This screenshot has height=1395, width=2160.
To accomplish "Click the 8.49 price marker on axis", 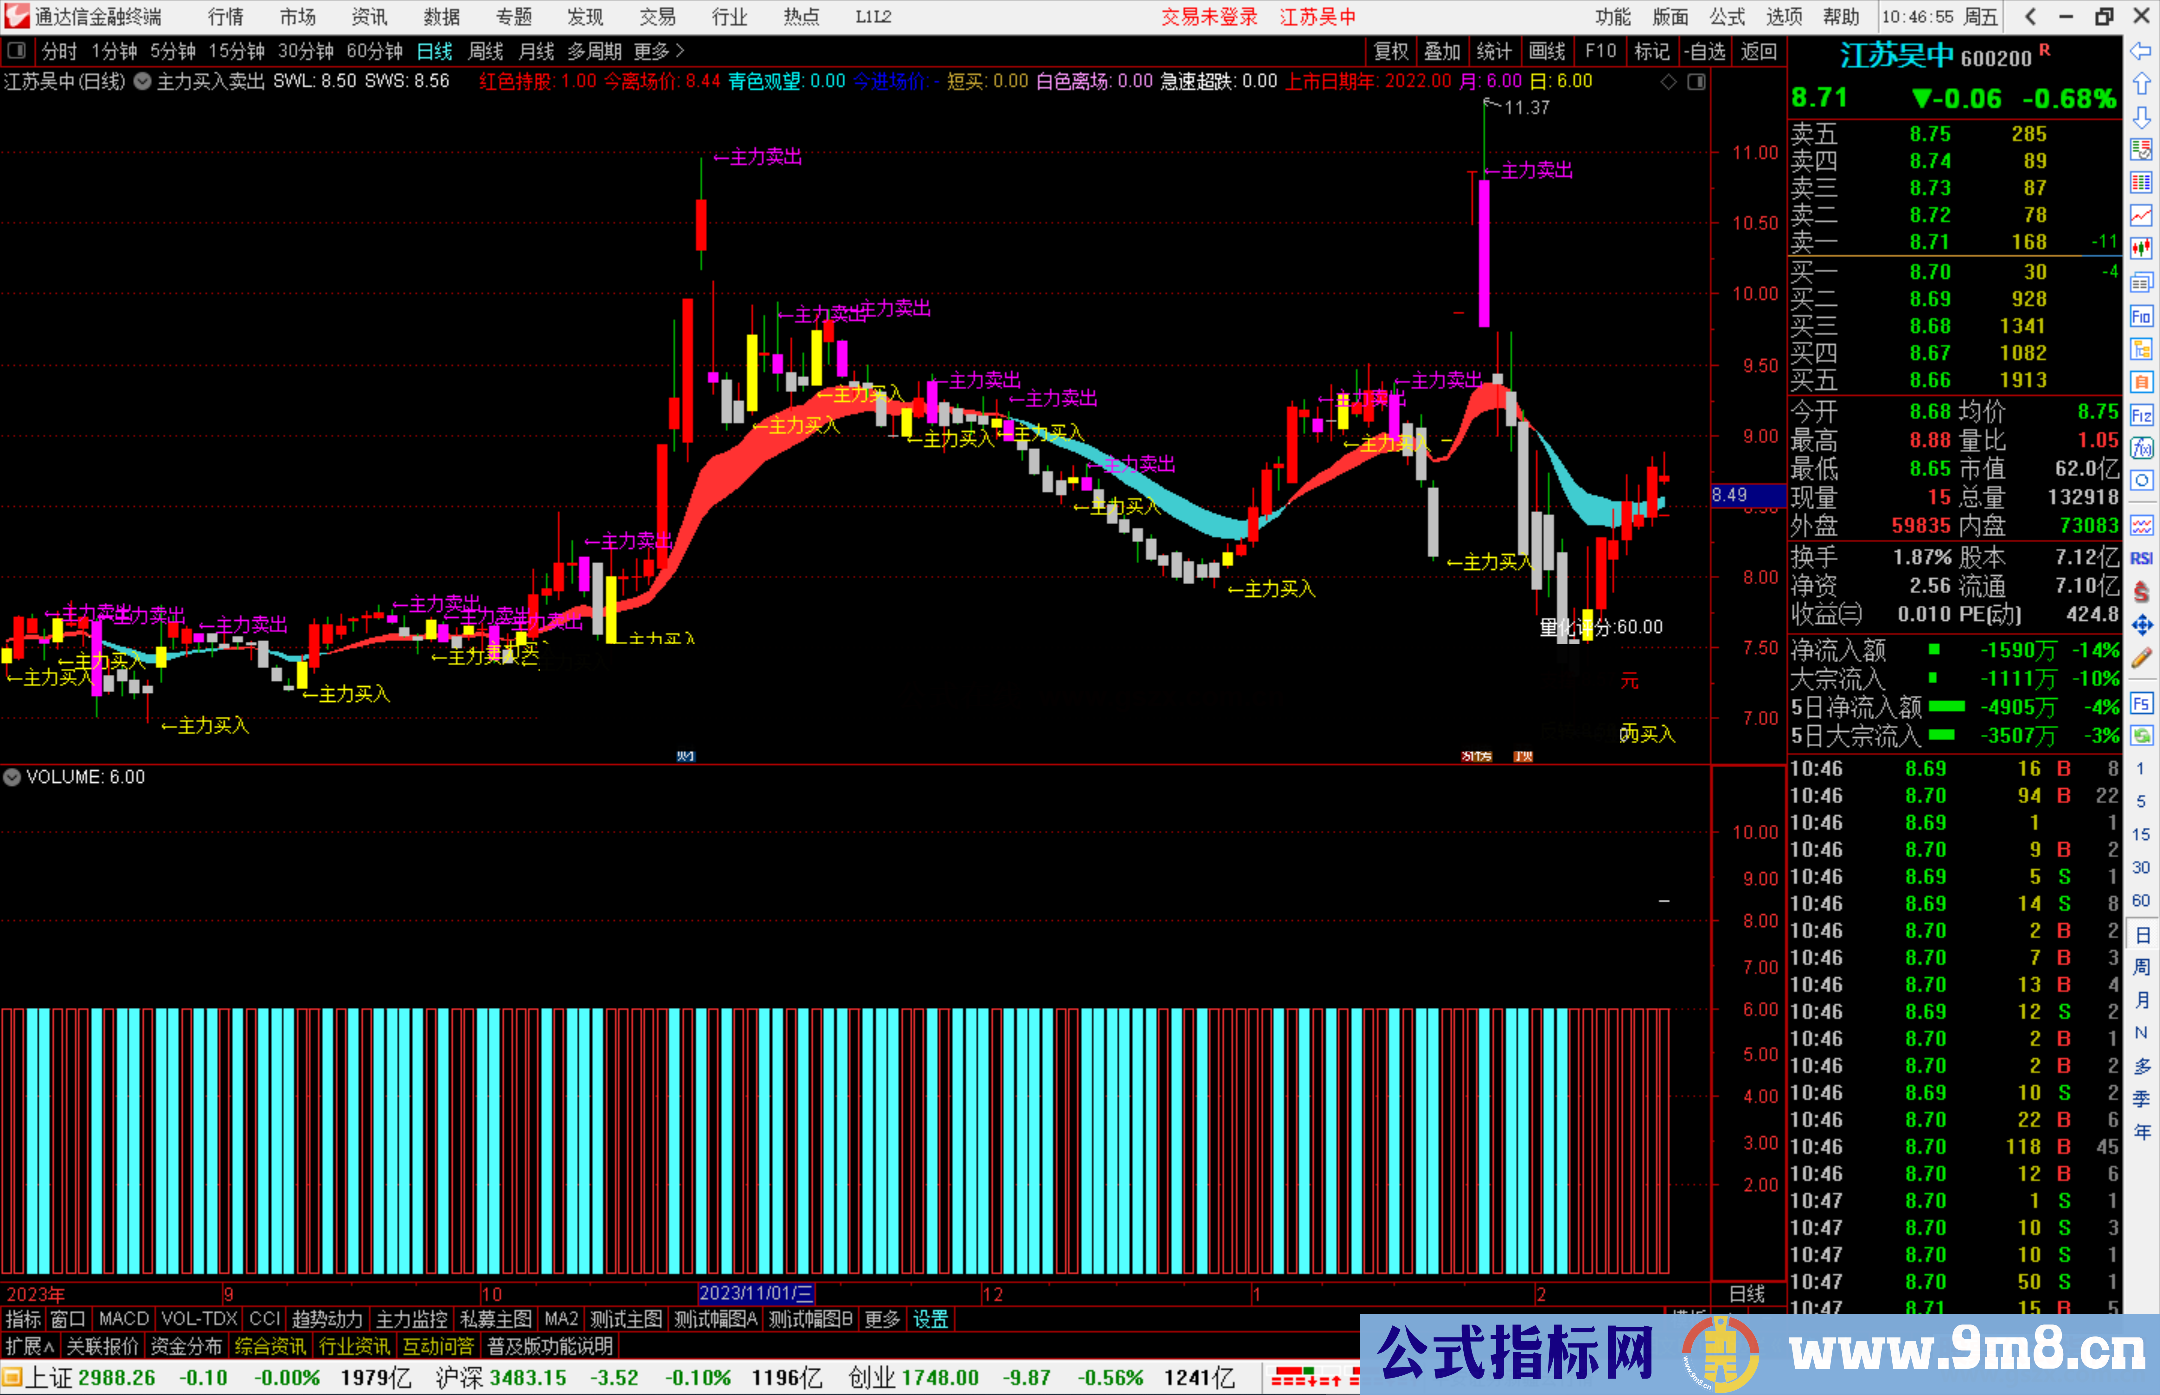I will [x=1748, y=495].
